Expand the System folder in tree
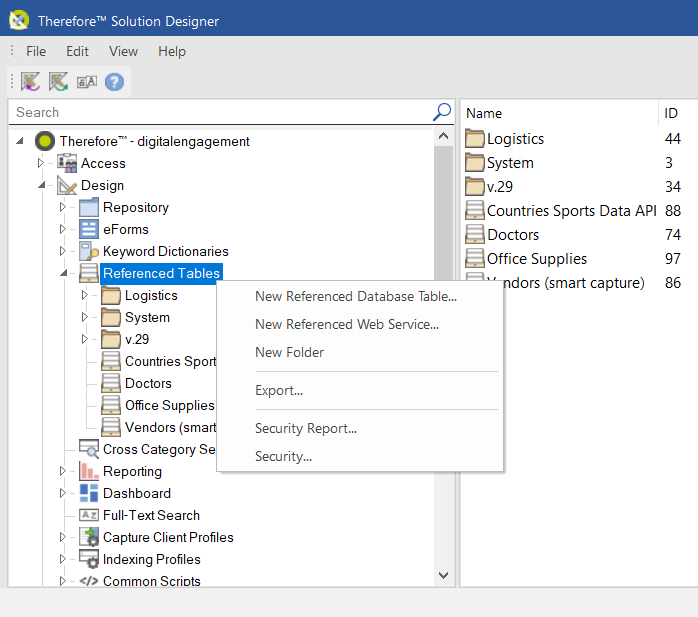 click(85, 317)
